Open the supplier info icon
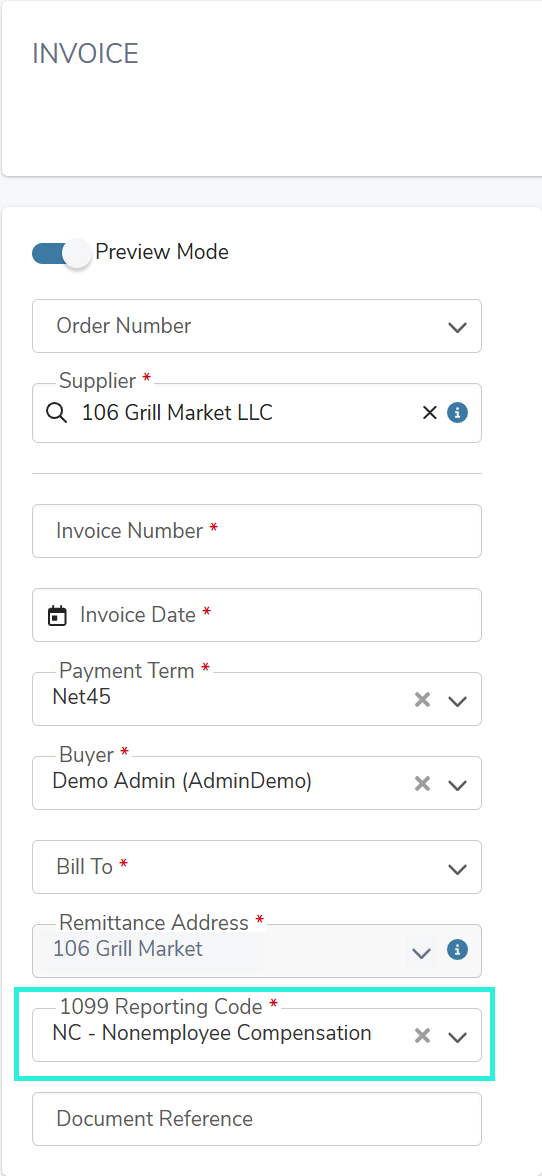This screenshot has height=1176, width=542. pyautogui.click(x=457, y=412)
